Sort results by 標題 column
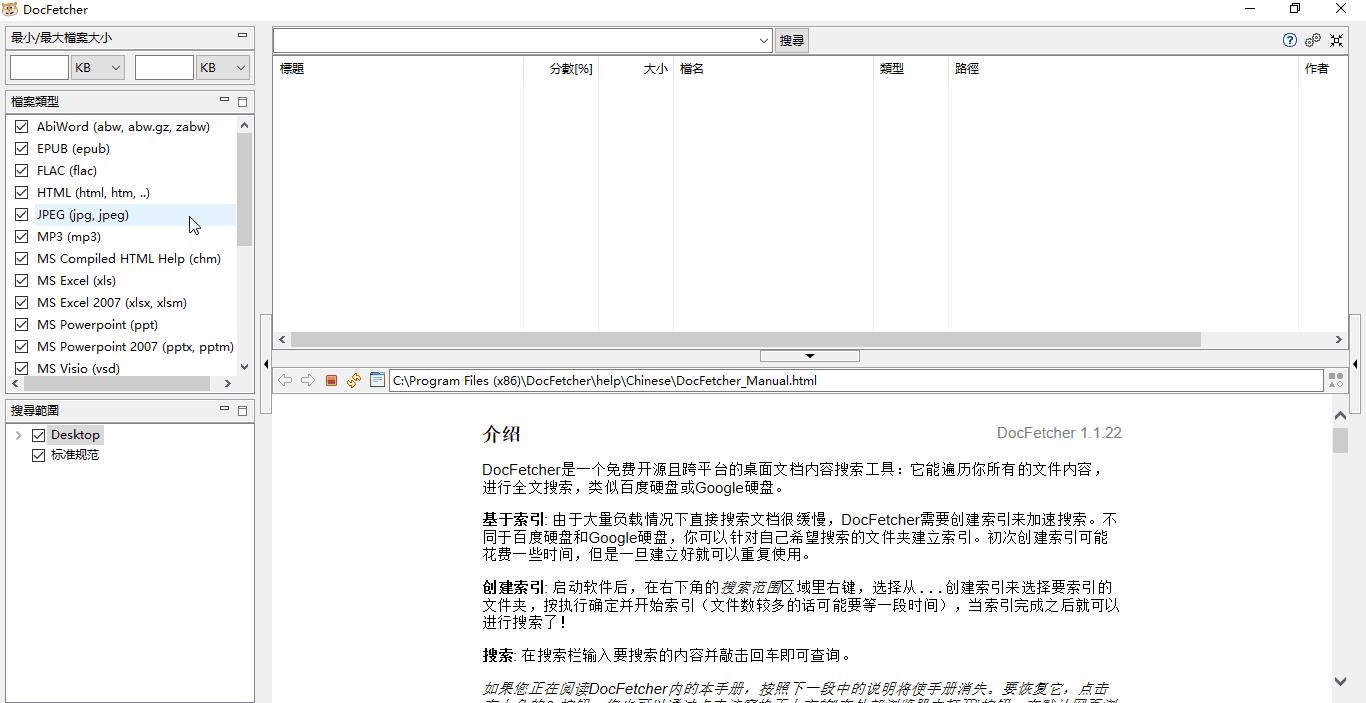1366x703 pixels. tap(398, 68)
